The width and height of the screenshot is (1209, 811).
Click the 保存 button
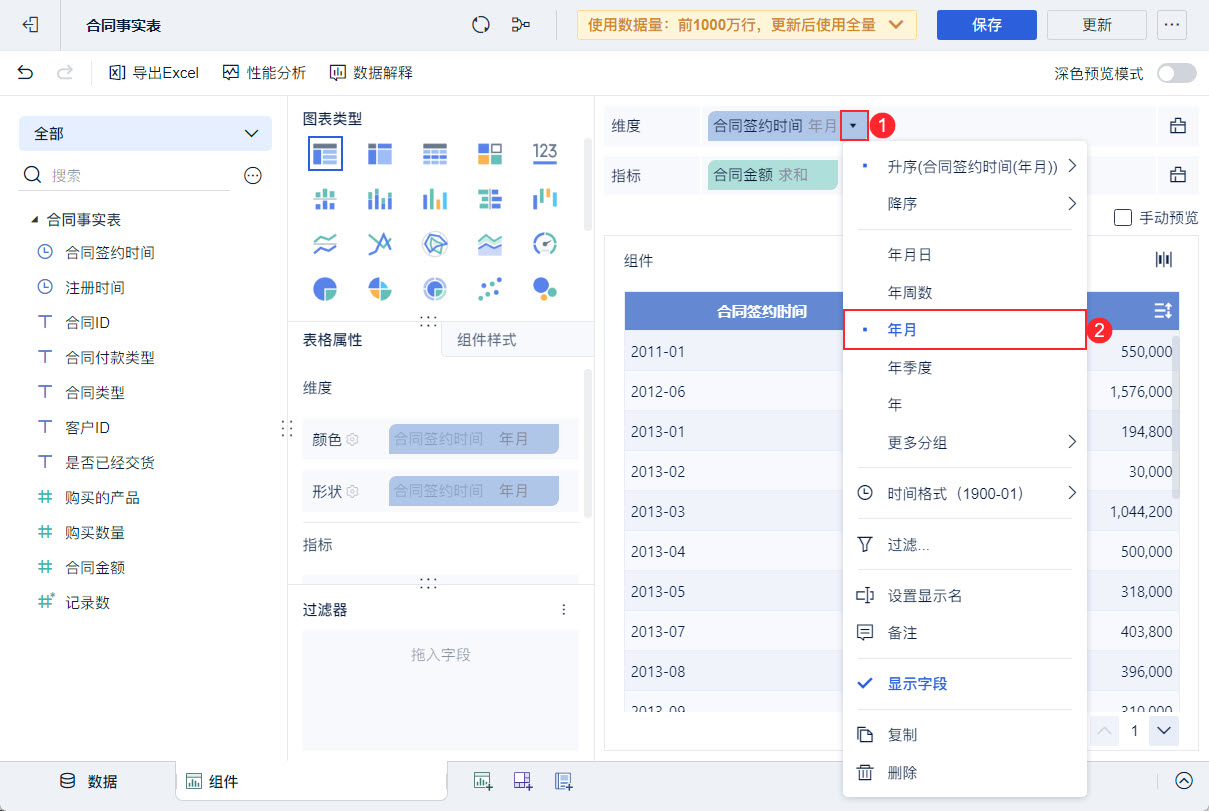pyautogui.click(x=986, y=25)
